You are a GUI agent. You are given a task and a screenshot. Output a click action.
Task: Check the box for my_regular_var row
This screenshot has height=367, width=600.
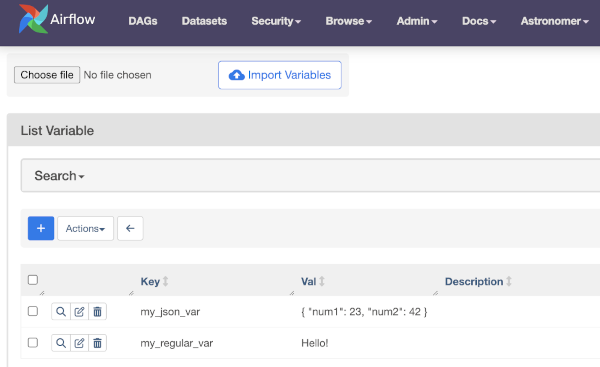[33, 343]
